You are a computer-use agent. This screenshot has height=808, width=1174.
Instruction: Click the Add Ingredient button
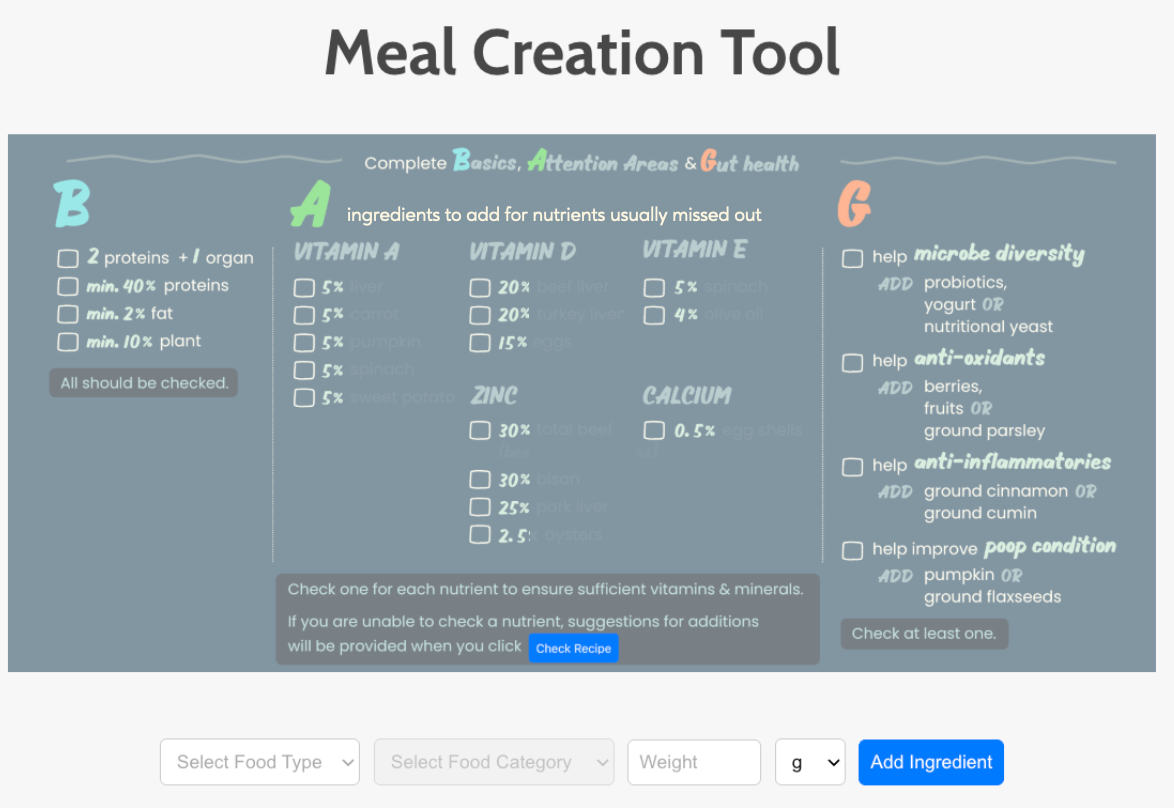(x=930, y=762)
